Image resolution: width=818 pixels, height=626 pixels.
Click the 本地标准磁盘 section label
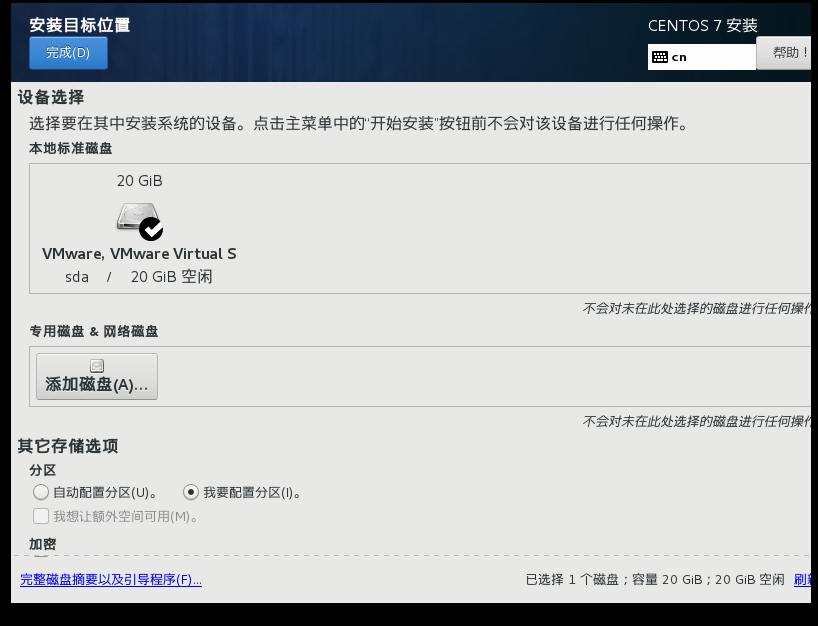pyautogui.click(x=70, y=149)
